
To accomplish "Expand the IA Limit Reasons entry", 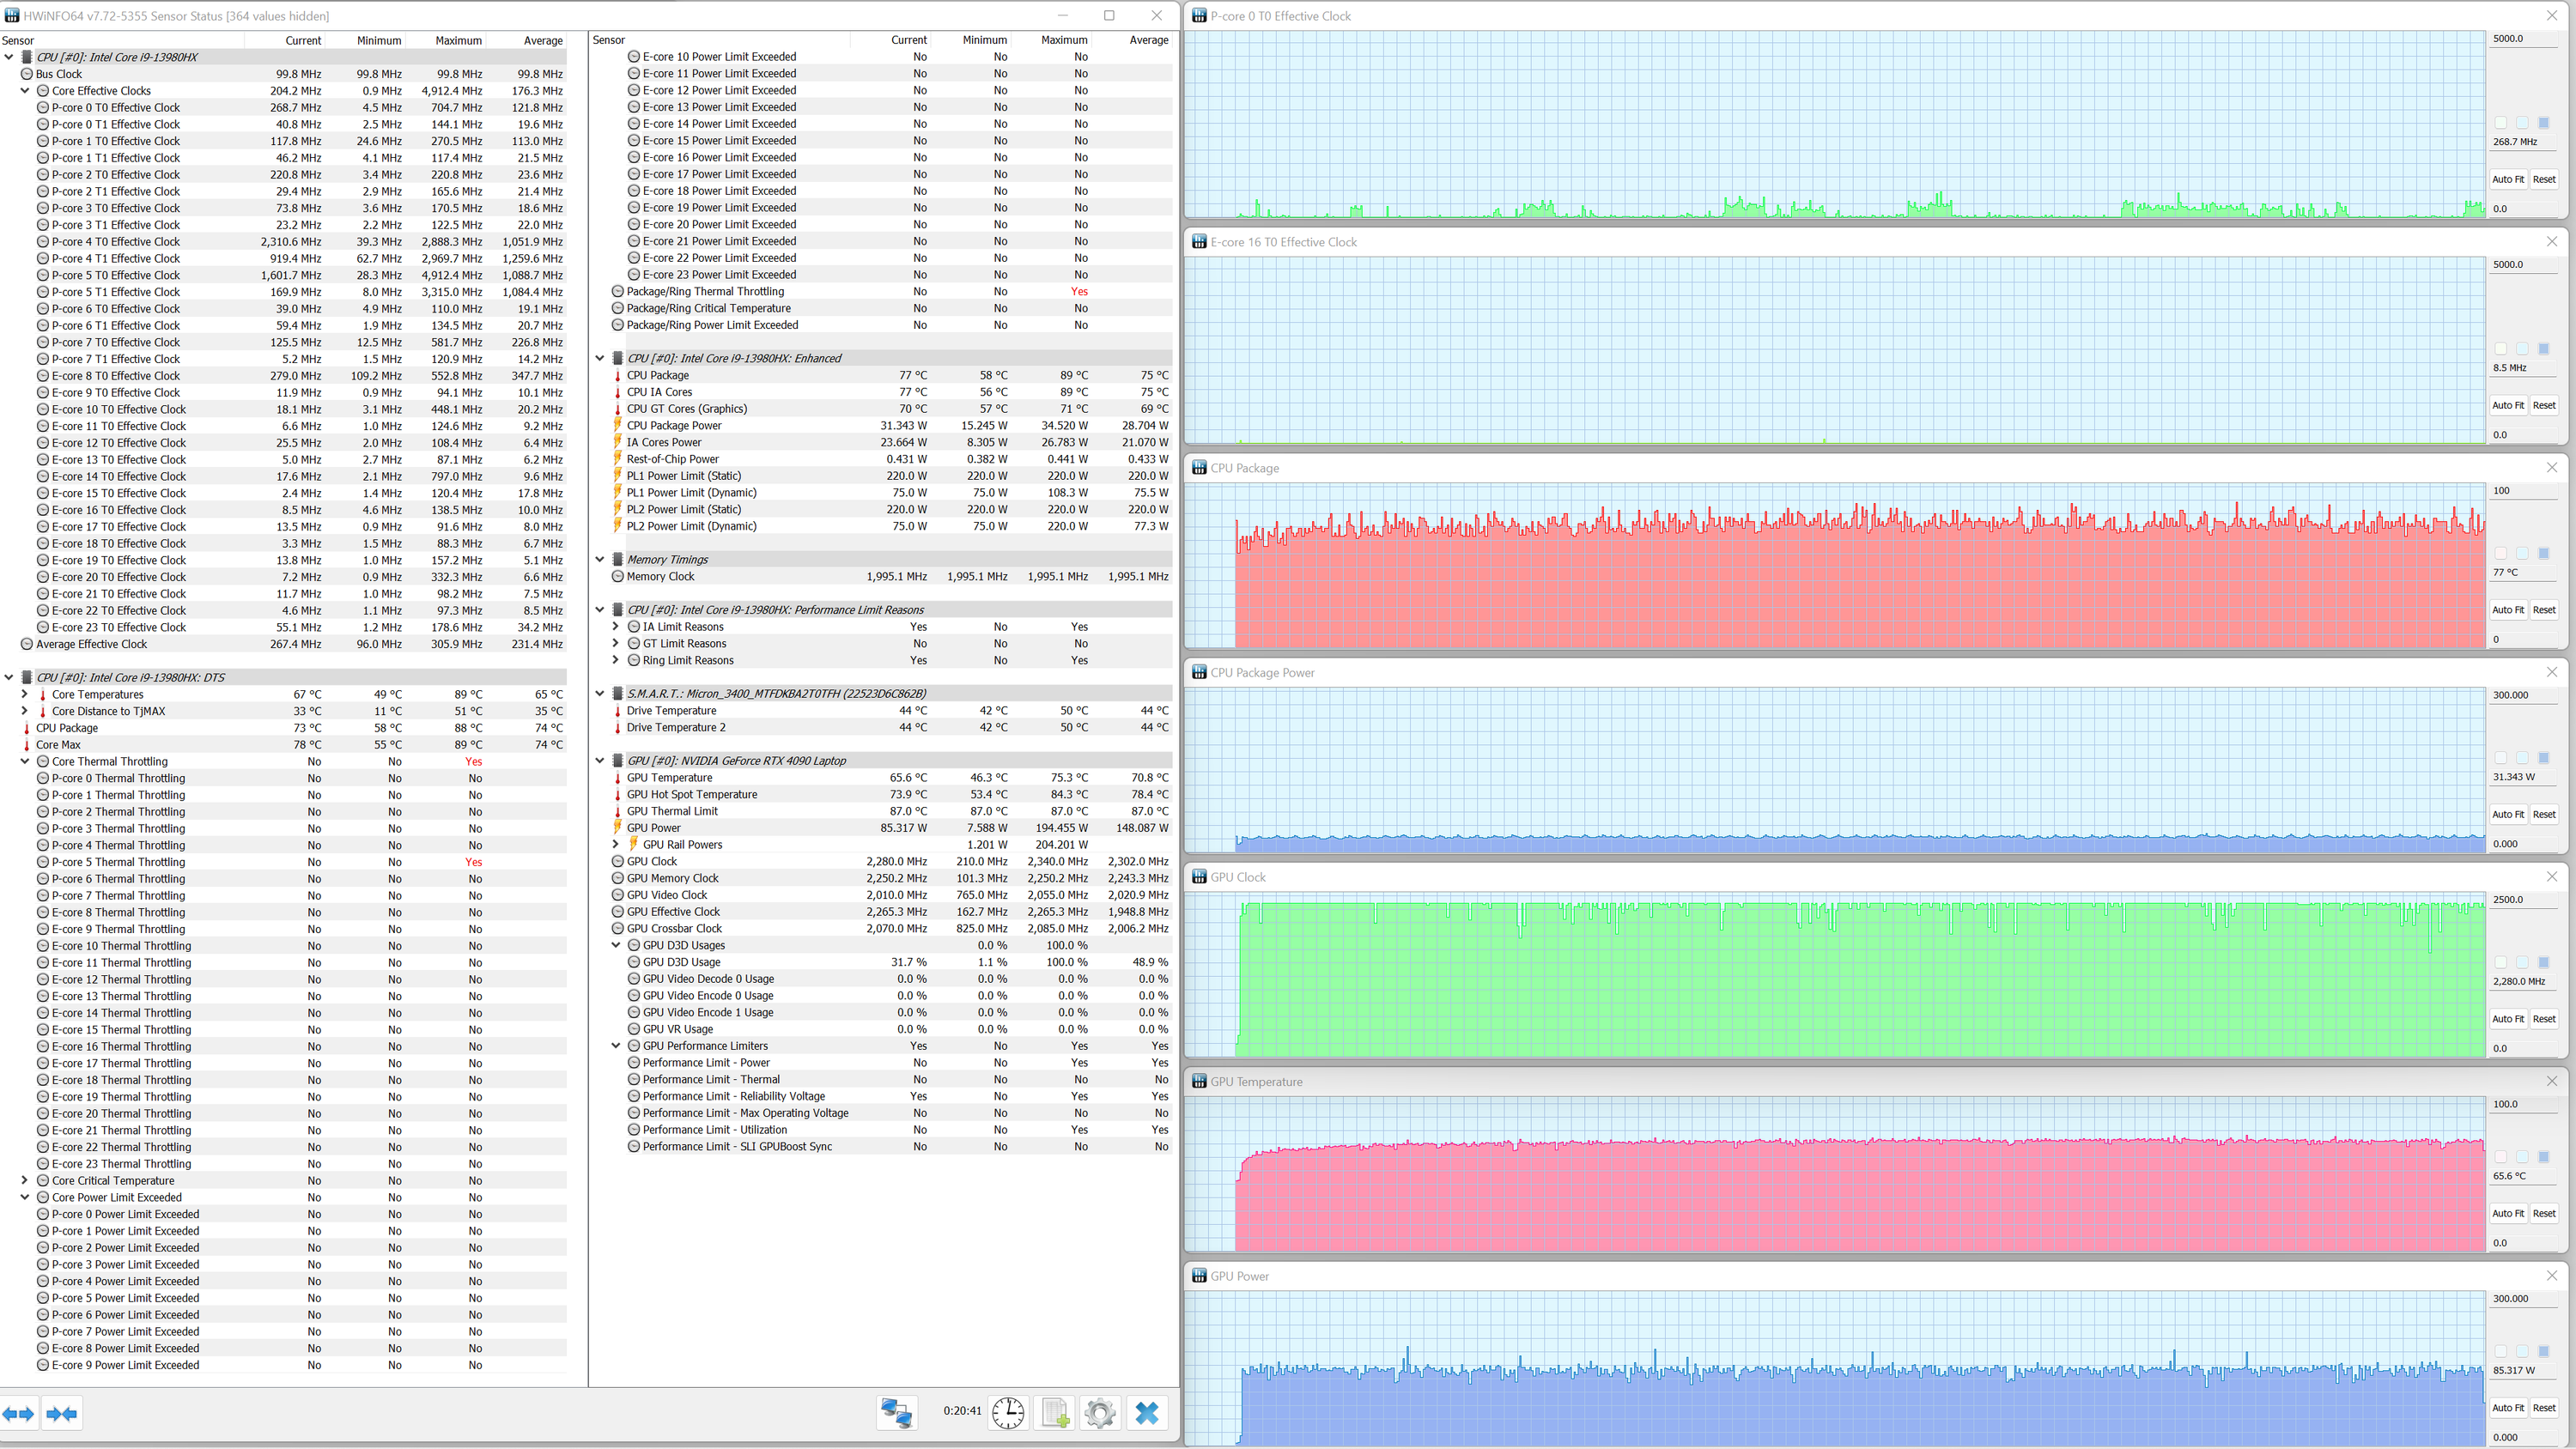I will tap(616, 627).
